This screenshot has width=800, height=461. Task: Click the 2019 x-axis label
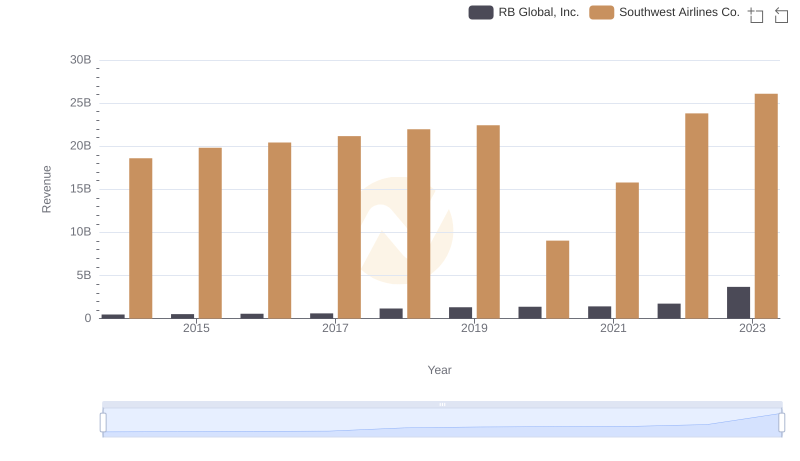click(x=474, y=328)
